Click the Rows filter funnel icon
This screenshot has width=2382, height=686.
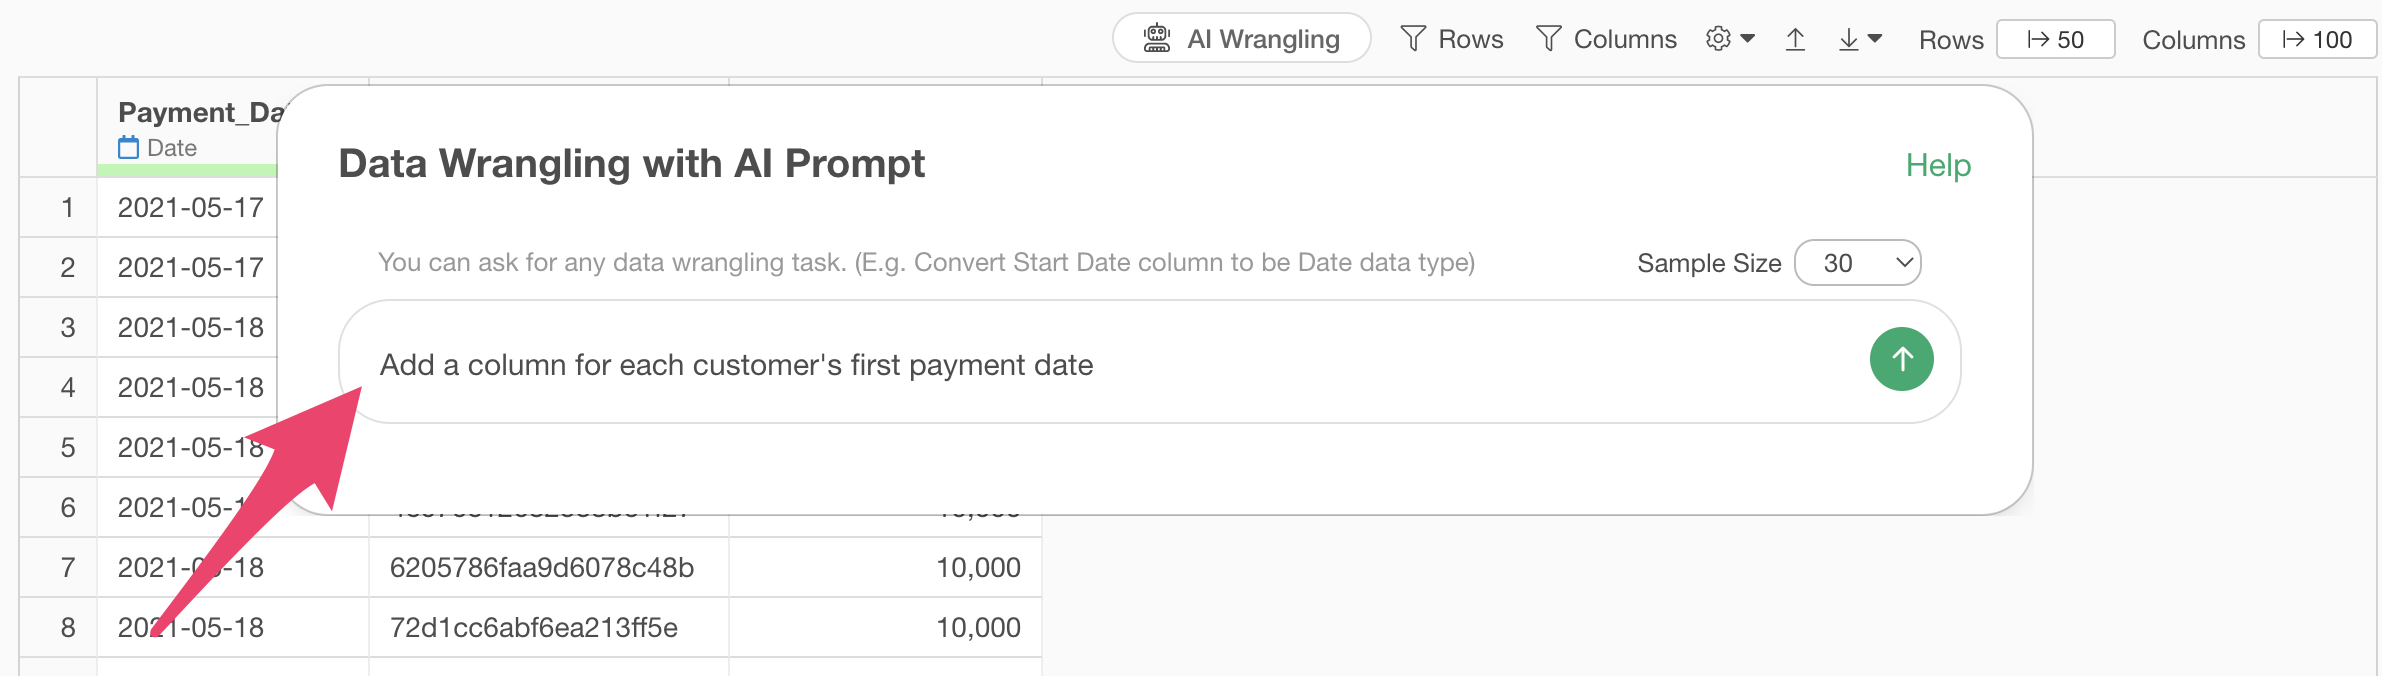(x=1413, y=39)
